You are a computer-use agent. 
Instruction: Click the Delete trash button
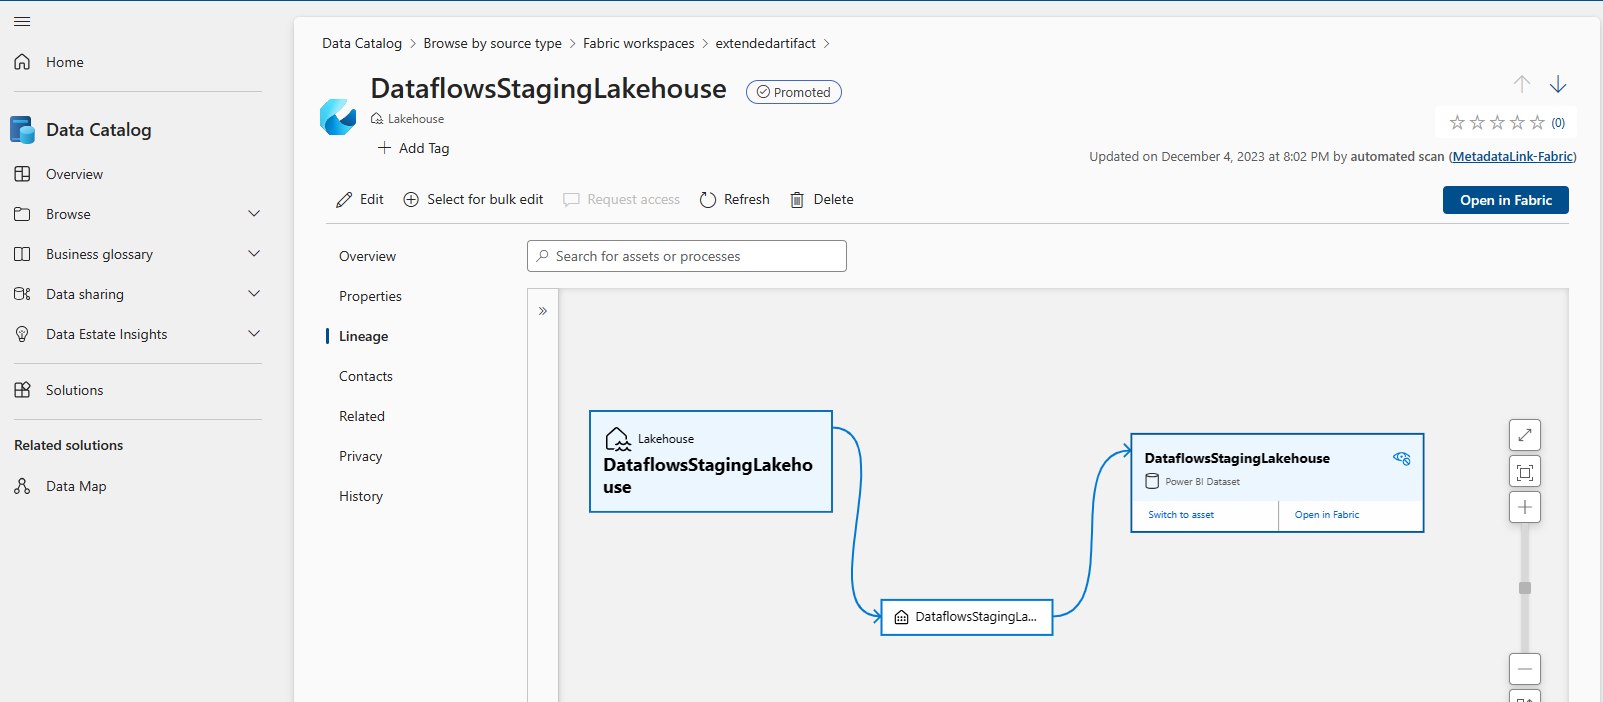point(822,199)
